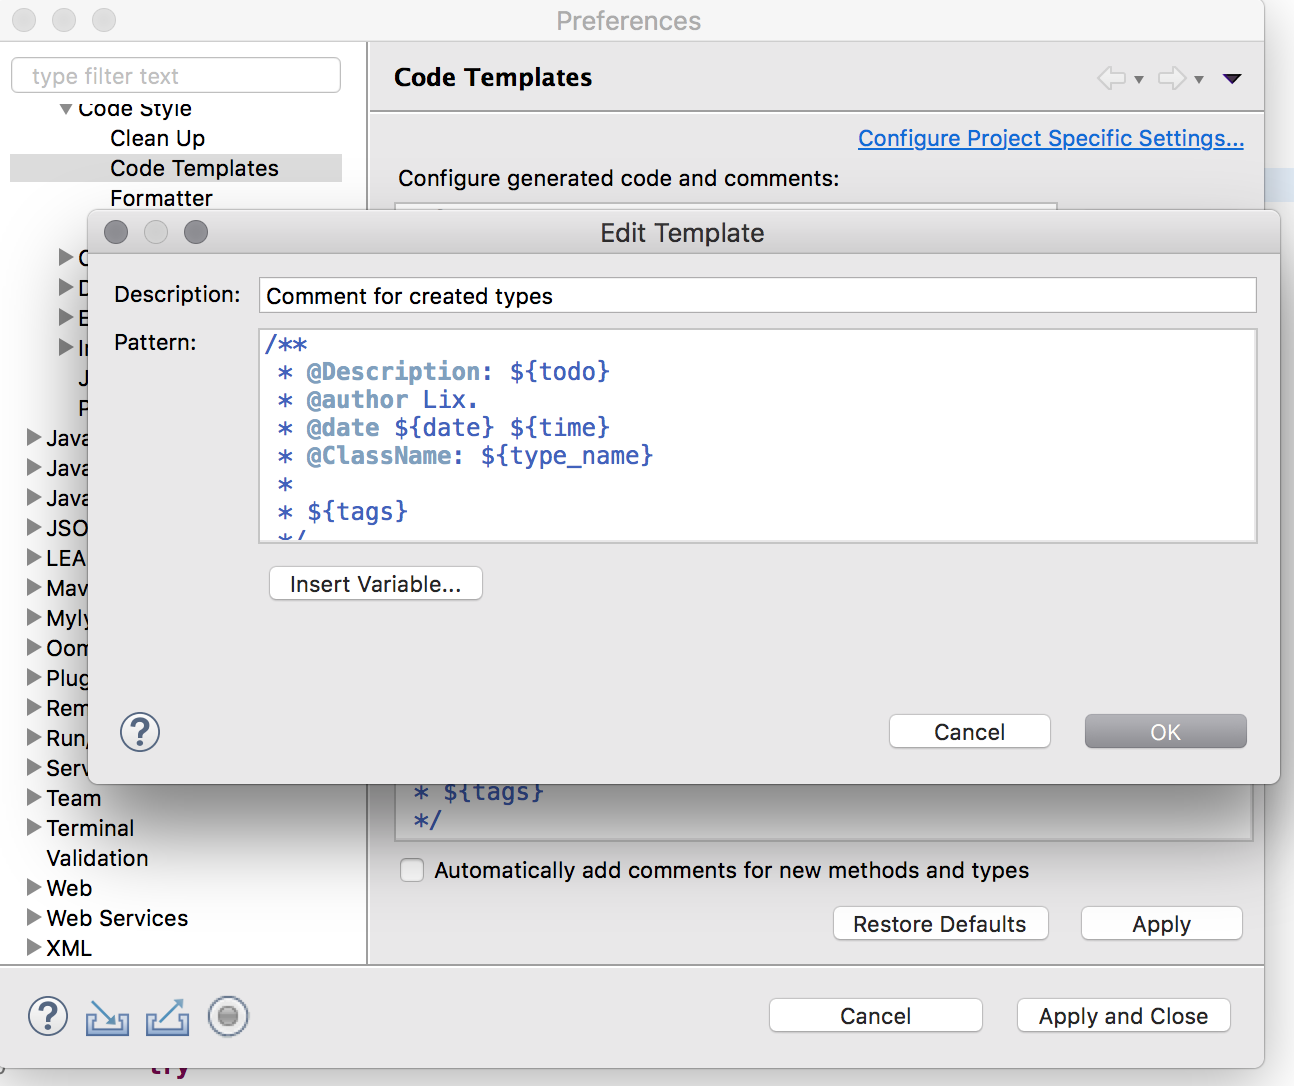The image size is (1294, 1086).
Task: Click the import preferences icon
Action: [x=107, y=1017]
